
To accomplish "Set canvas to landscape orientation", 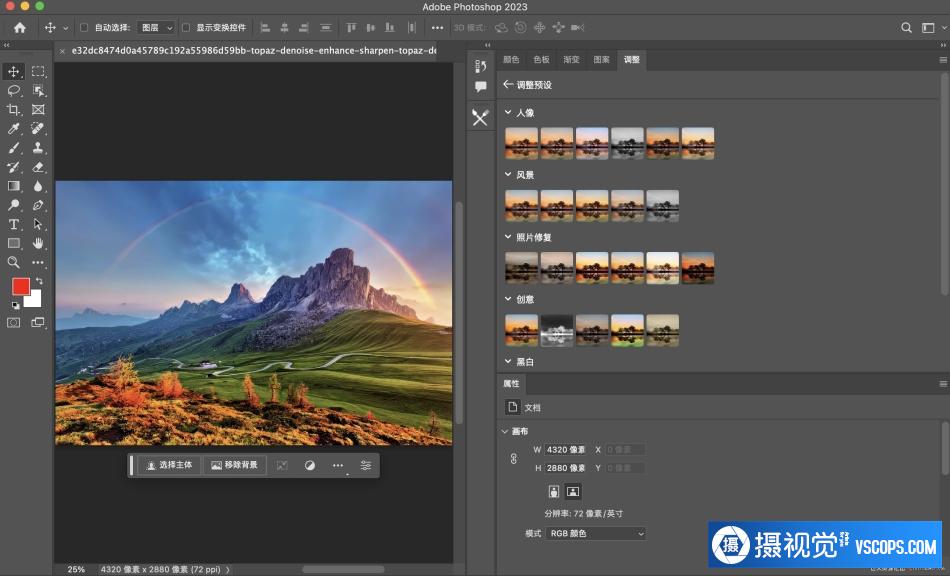I will click(x=573, y=491).
